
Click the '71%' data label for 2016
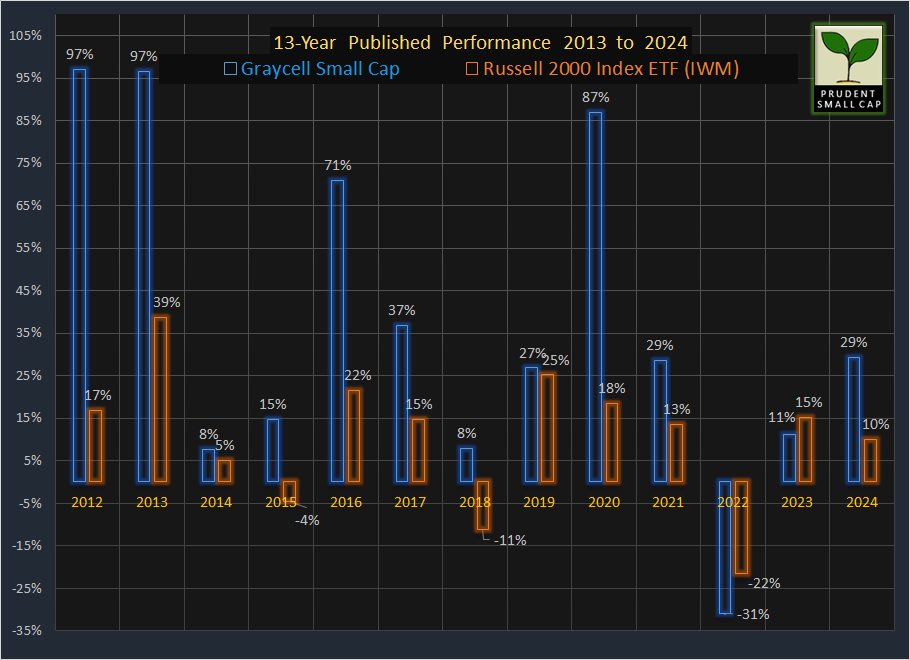pos(338,165)
